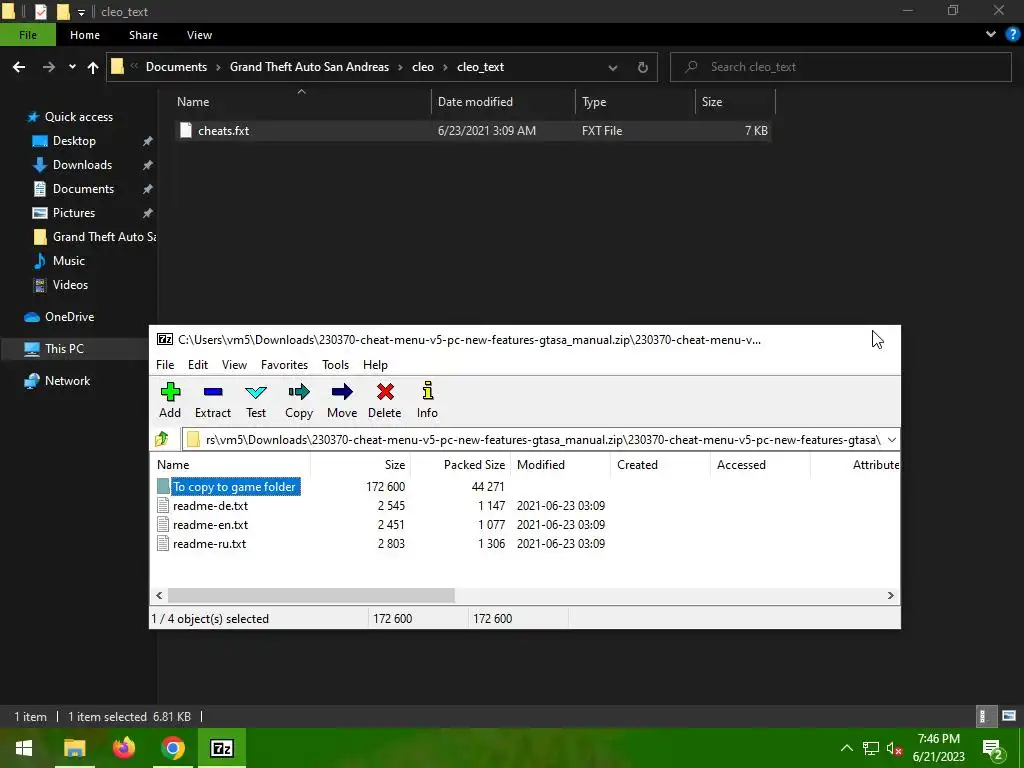The image size is (1024, 768).
Task: Open Desktop in Quick access sidebar
Action: [x=74, y=140]
